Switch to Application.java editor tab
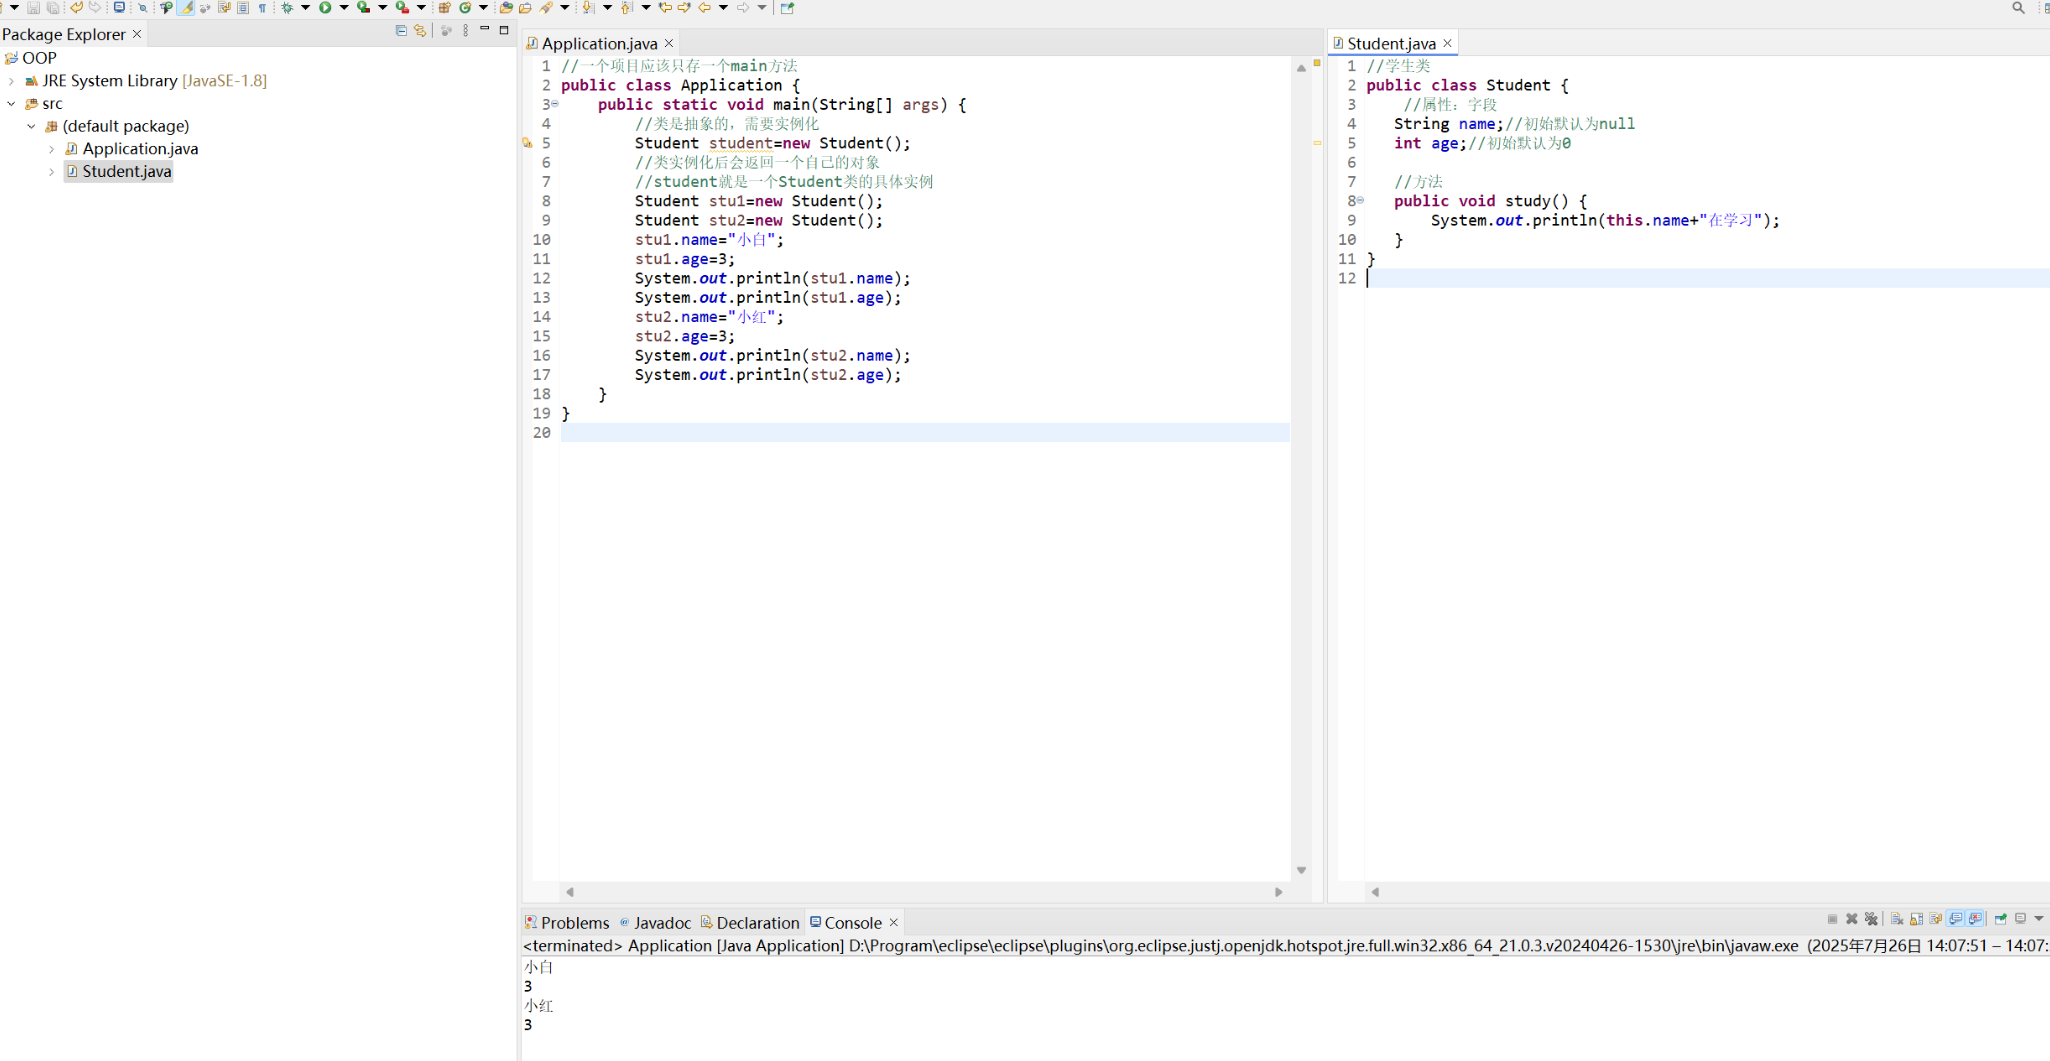 pyautogui.click(x=599, y=44)
